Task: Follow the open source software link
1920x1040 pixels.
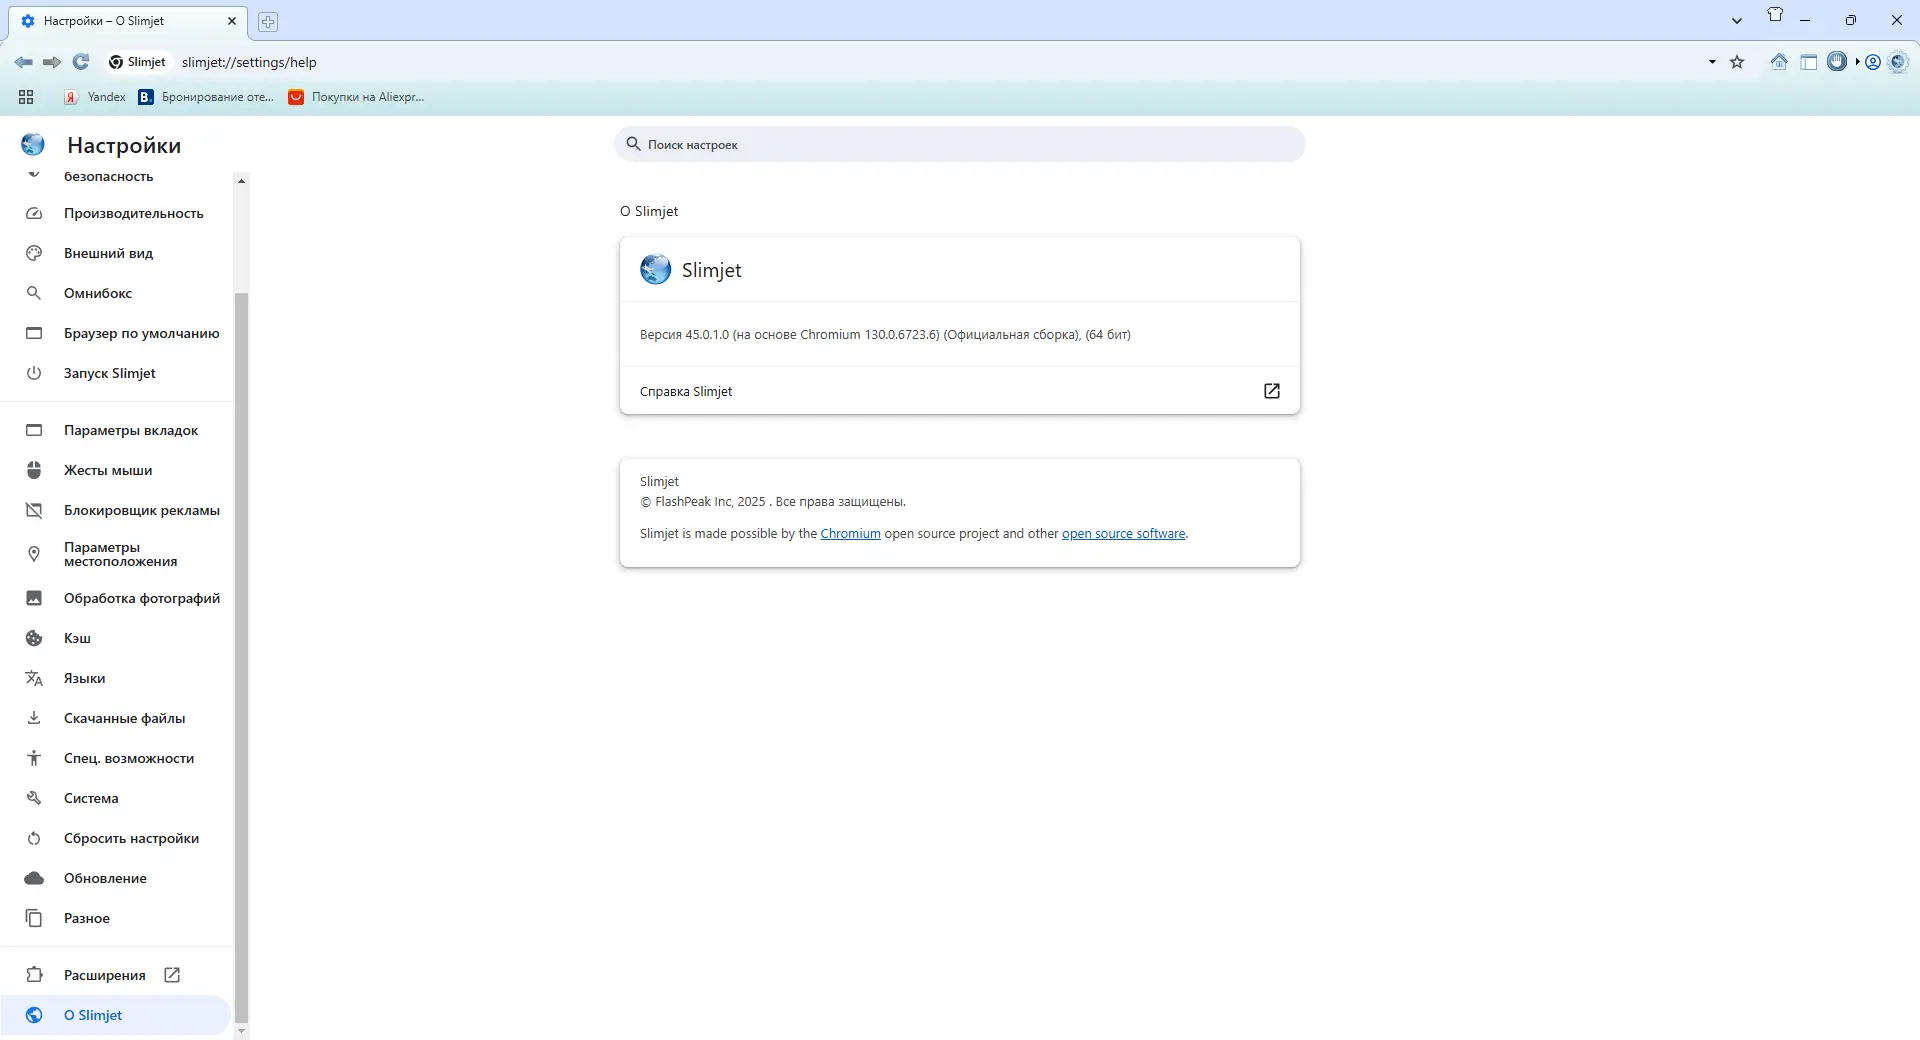Action: click(1123, 534)
